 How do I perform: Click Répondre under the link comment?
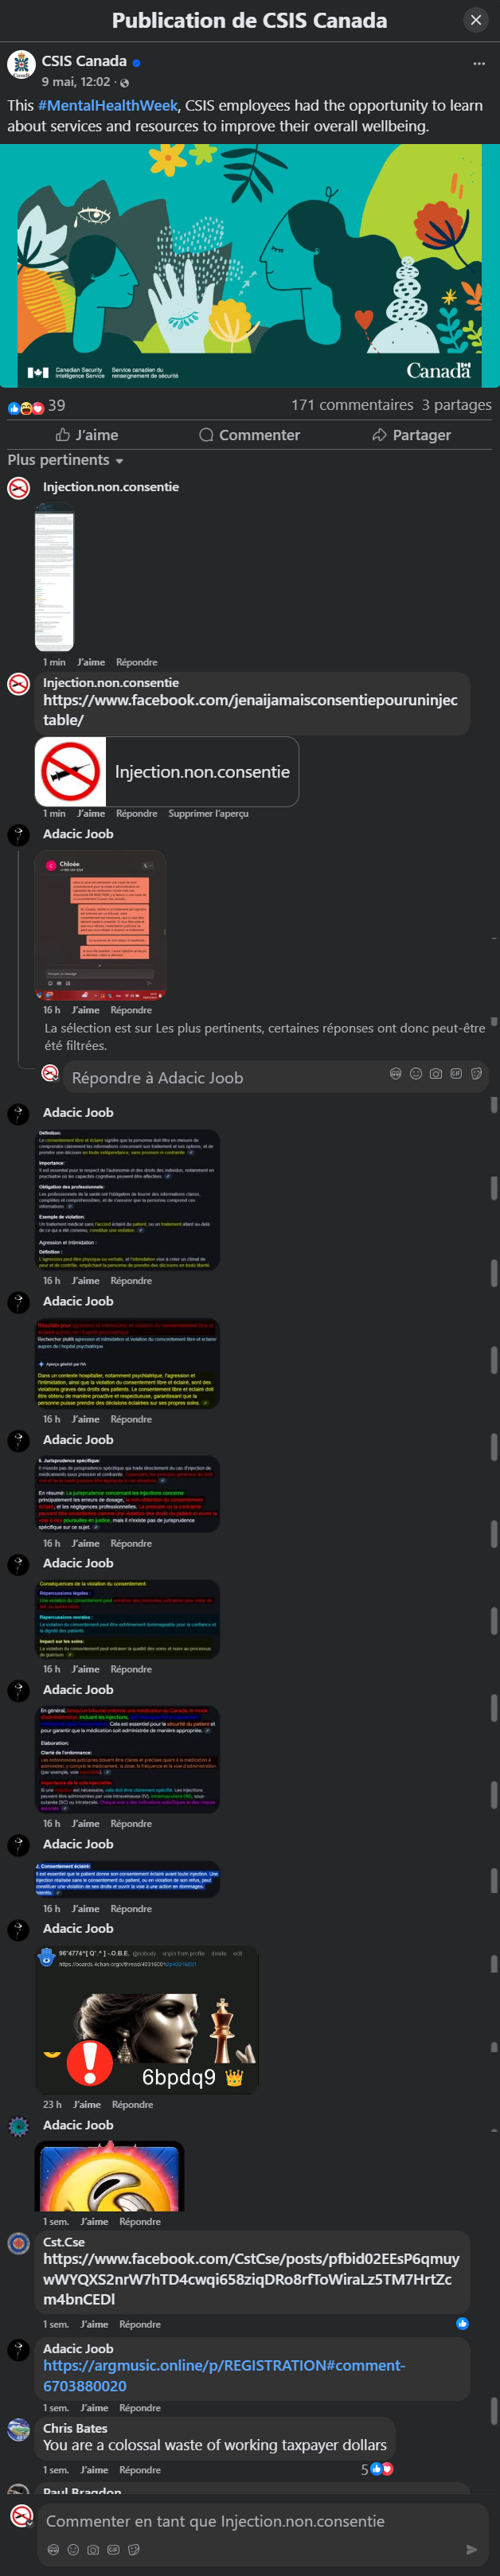point(136,814)
